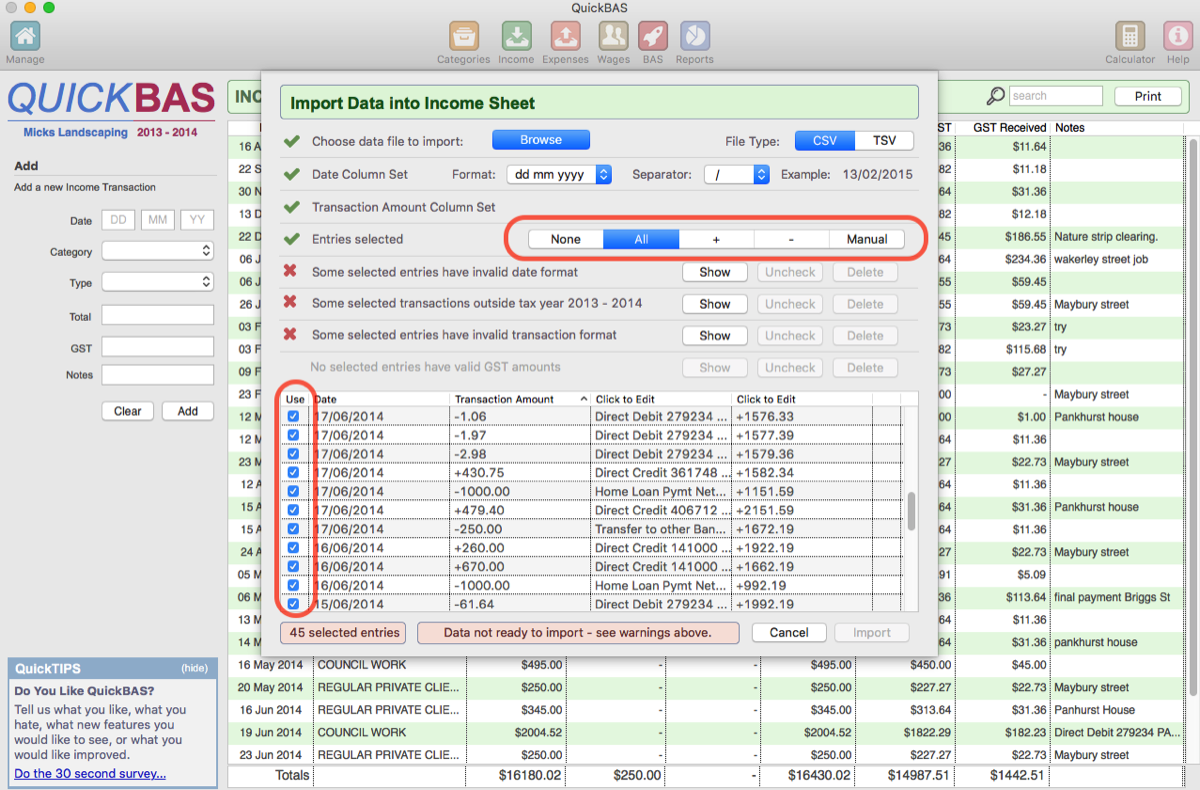Open the Expenses toolbar icon
The width and height of the screenshot is (1200, 790).
(565, 37)
